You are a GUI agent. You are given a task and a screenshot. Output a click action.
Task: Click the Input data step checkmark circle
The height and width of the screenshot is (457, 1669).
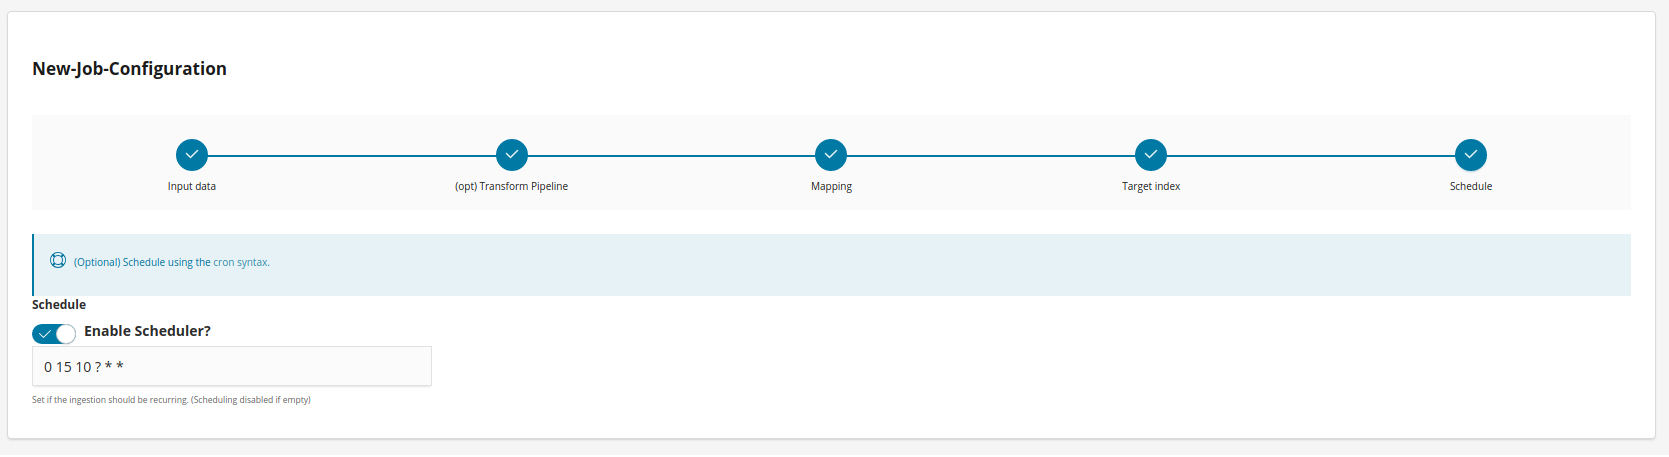click(192, 155)
